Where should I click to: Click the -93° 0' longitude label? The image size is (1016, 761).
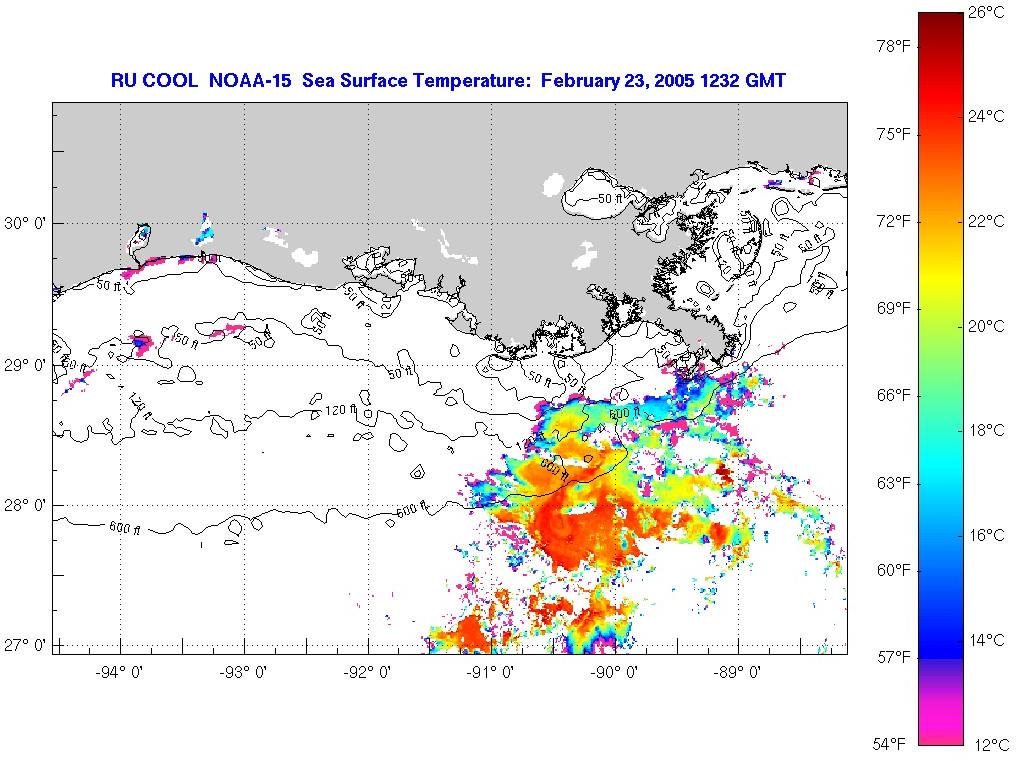coord(243,672)
